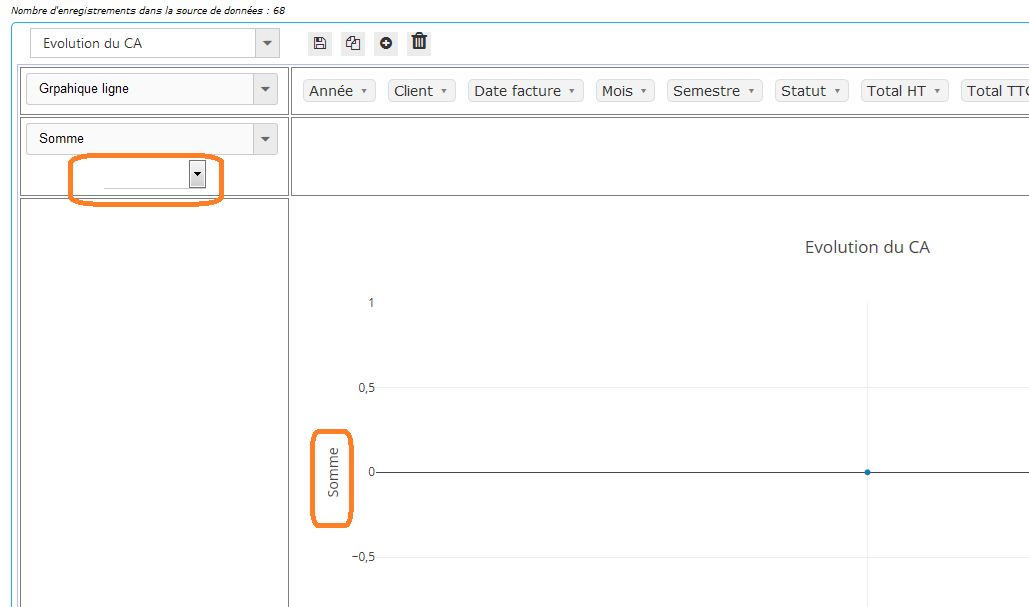Open the Statut field filter arrow
The height and width of the screenshot is (607, 1029).
(837, 91)
